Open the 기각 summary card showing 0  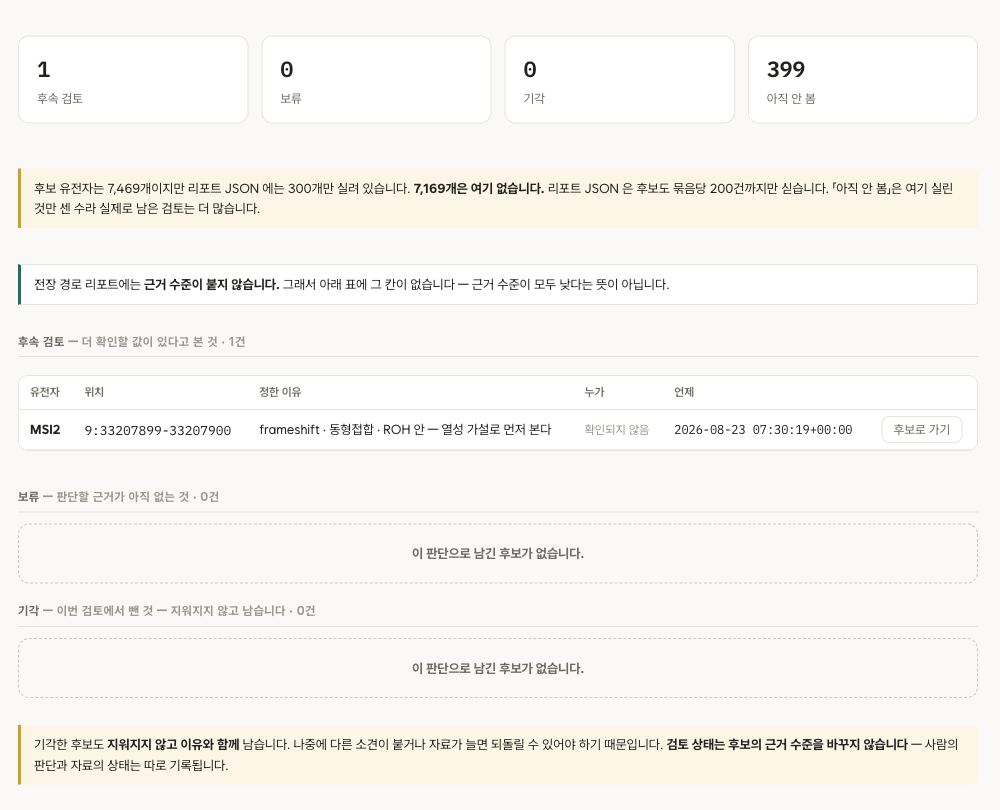pyautogui.click(x=619, y=80)
